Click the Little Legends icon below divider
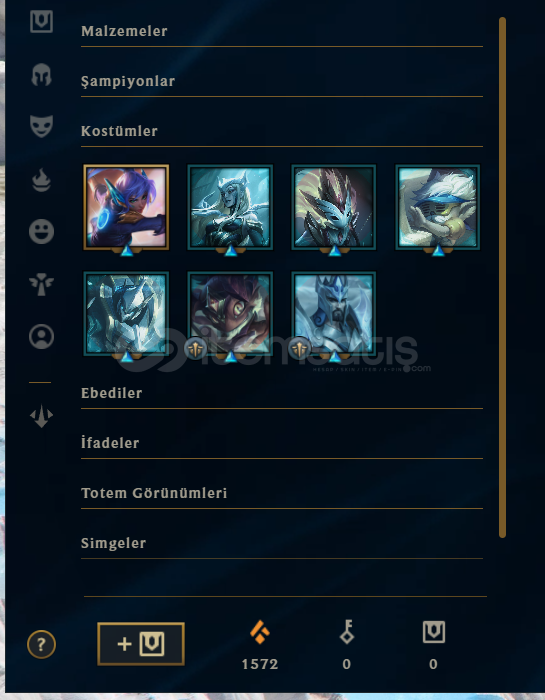 [x=42, y=416]
